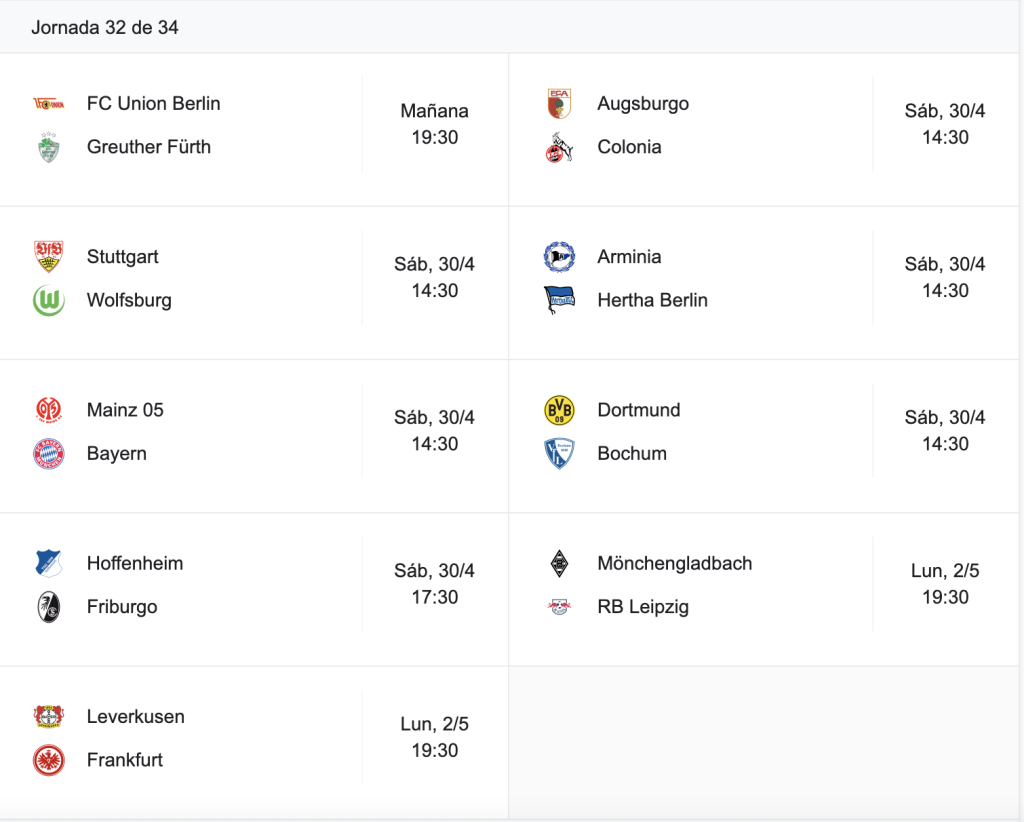The height and width of the screenshot is (822, 1024).
Task: Click the FC Union Berlin crest
Action: [49, 103]
